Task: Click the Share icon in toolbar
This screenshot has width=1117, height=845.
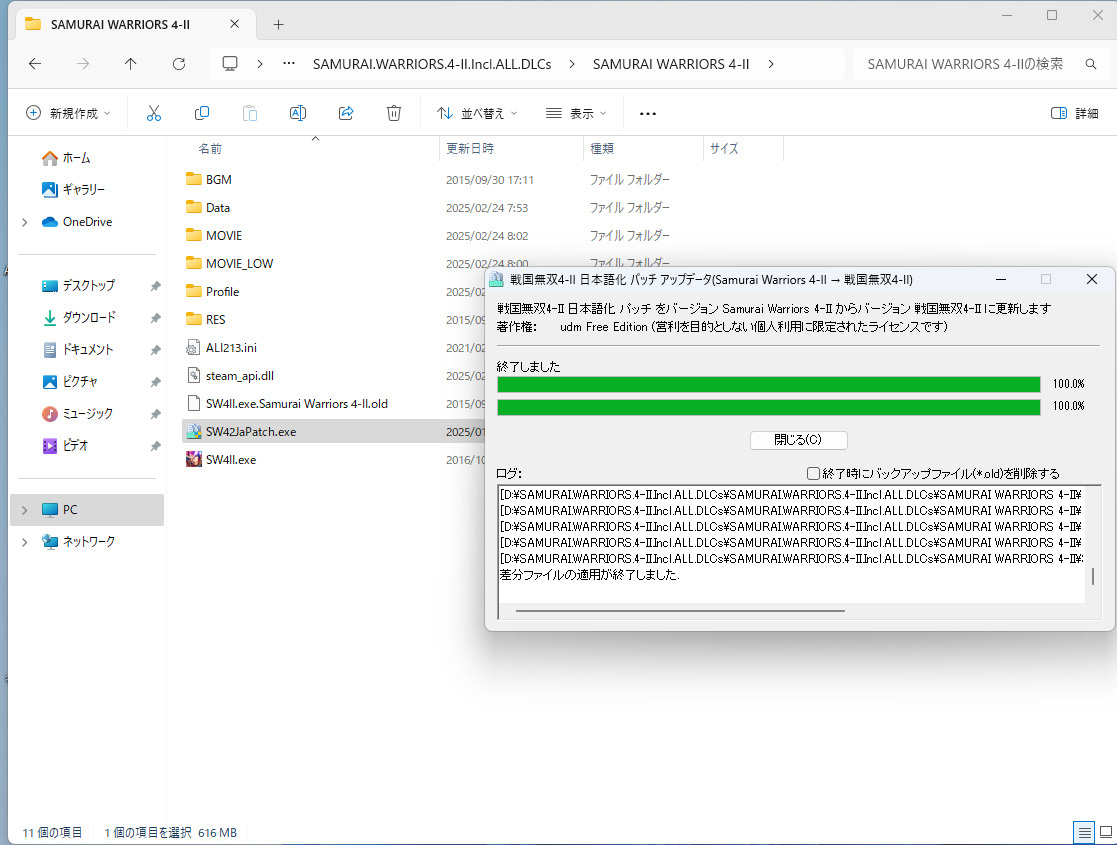Action: pyautogui.click(x=346, y=113)
